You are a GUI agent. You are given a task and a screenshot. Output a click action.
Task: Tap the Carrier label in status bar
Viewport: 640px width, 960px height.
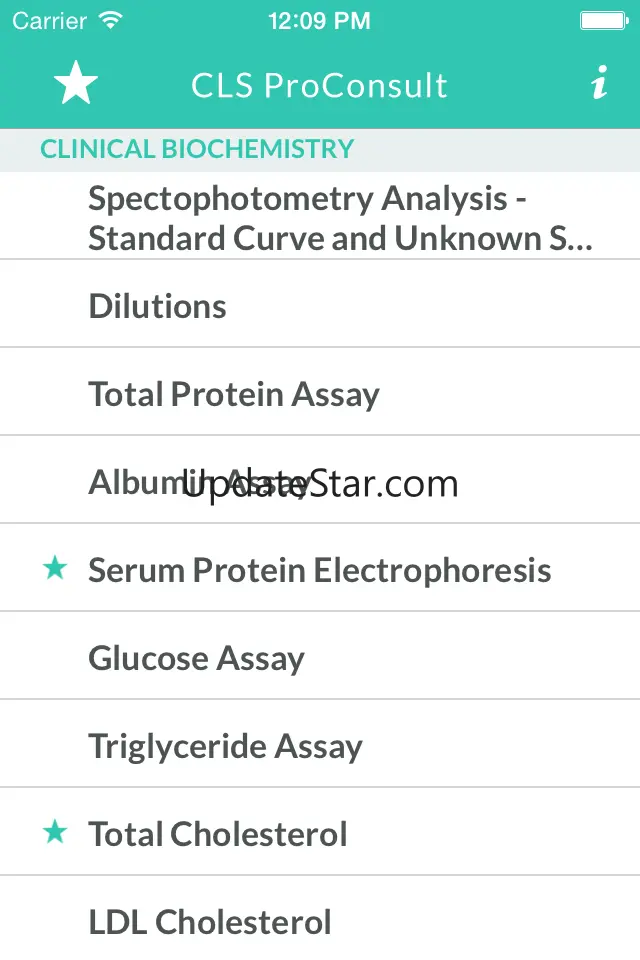[49, 21]
